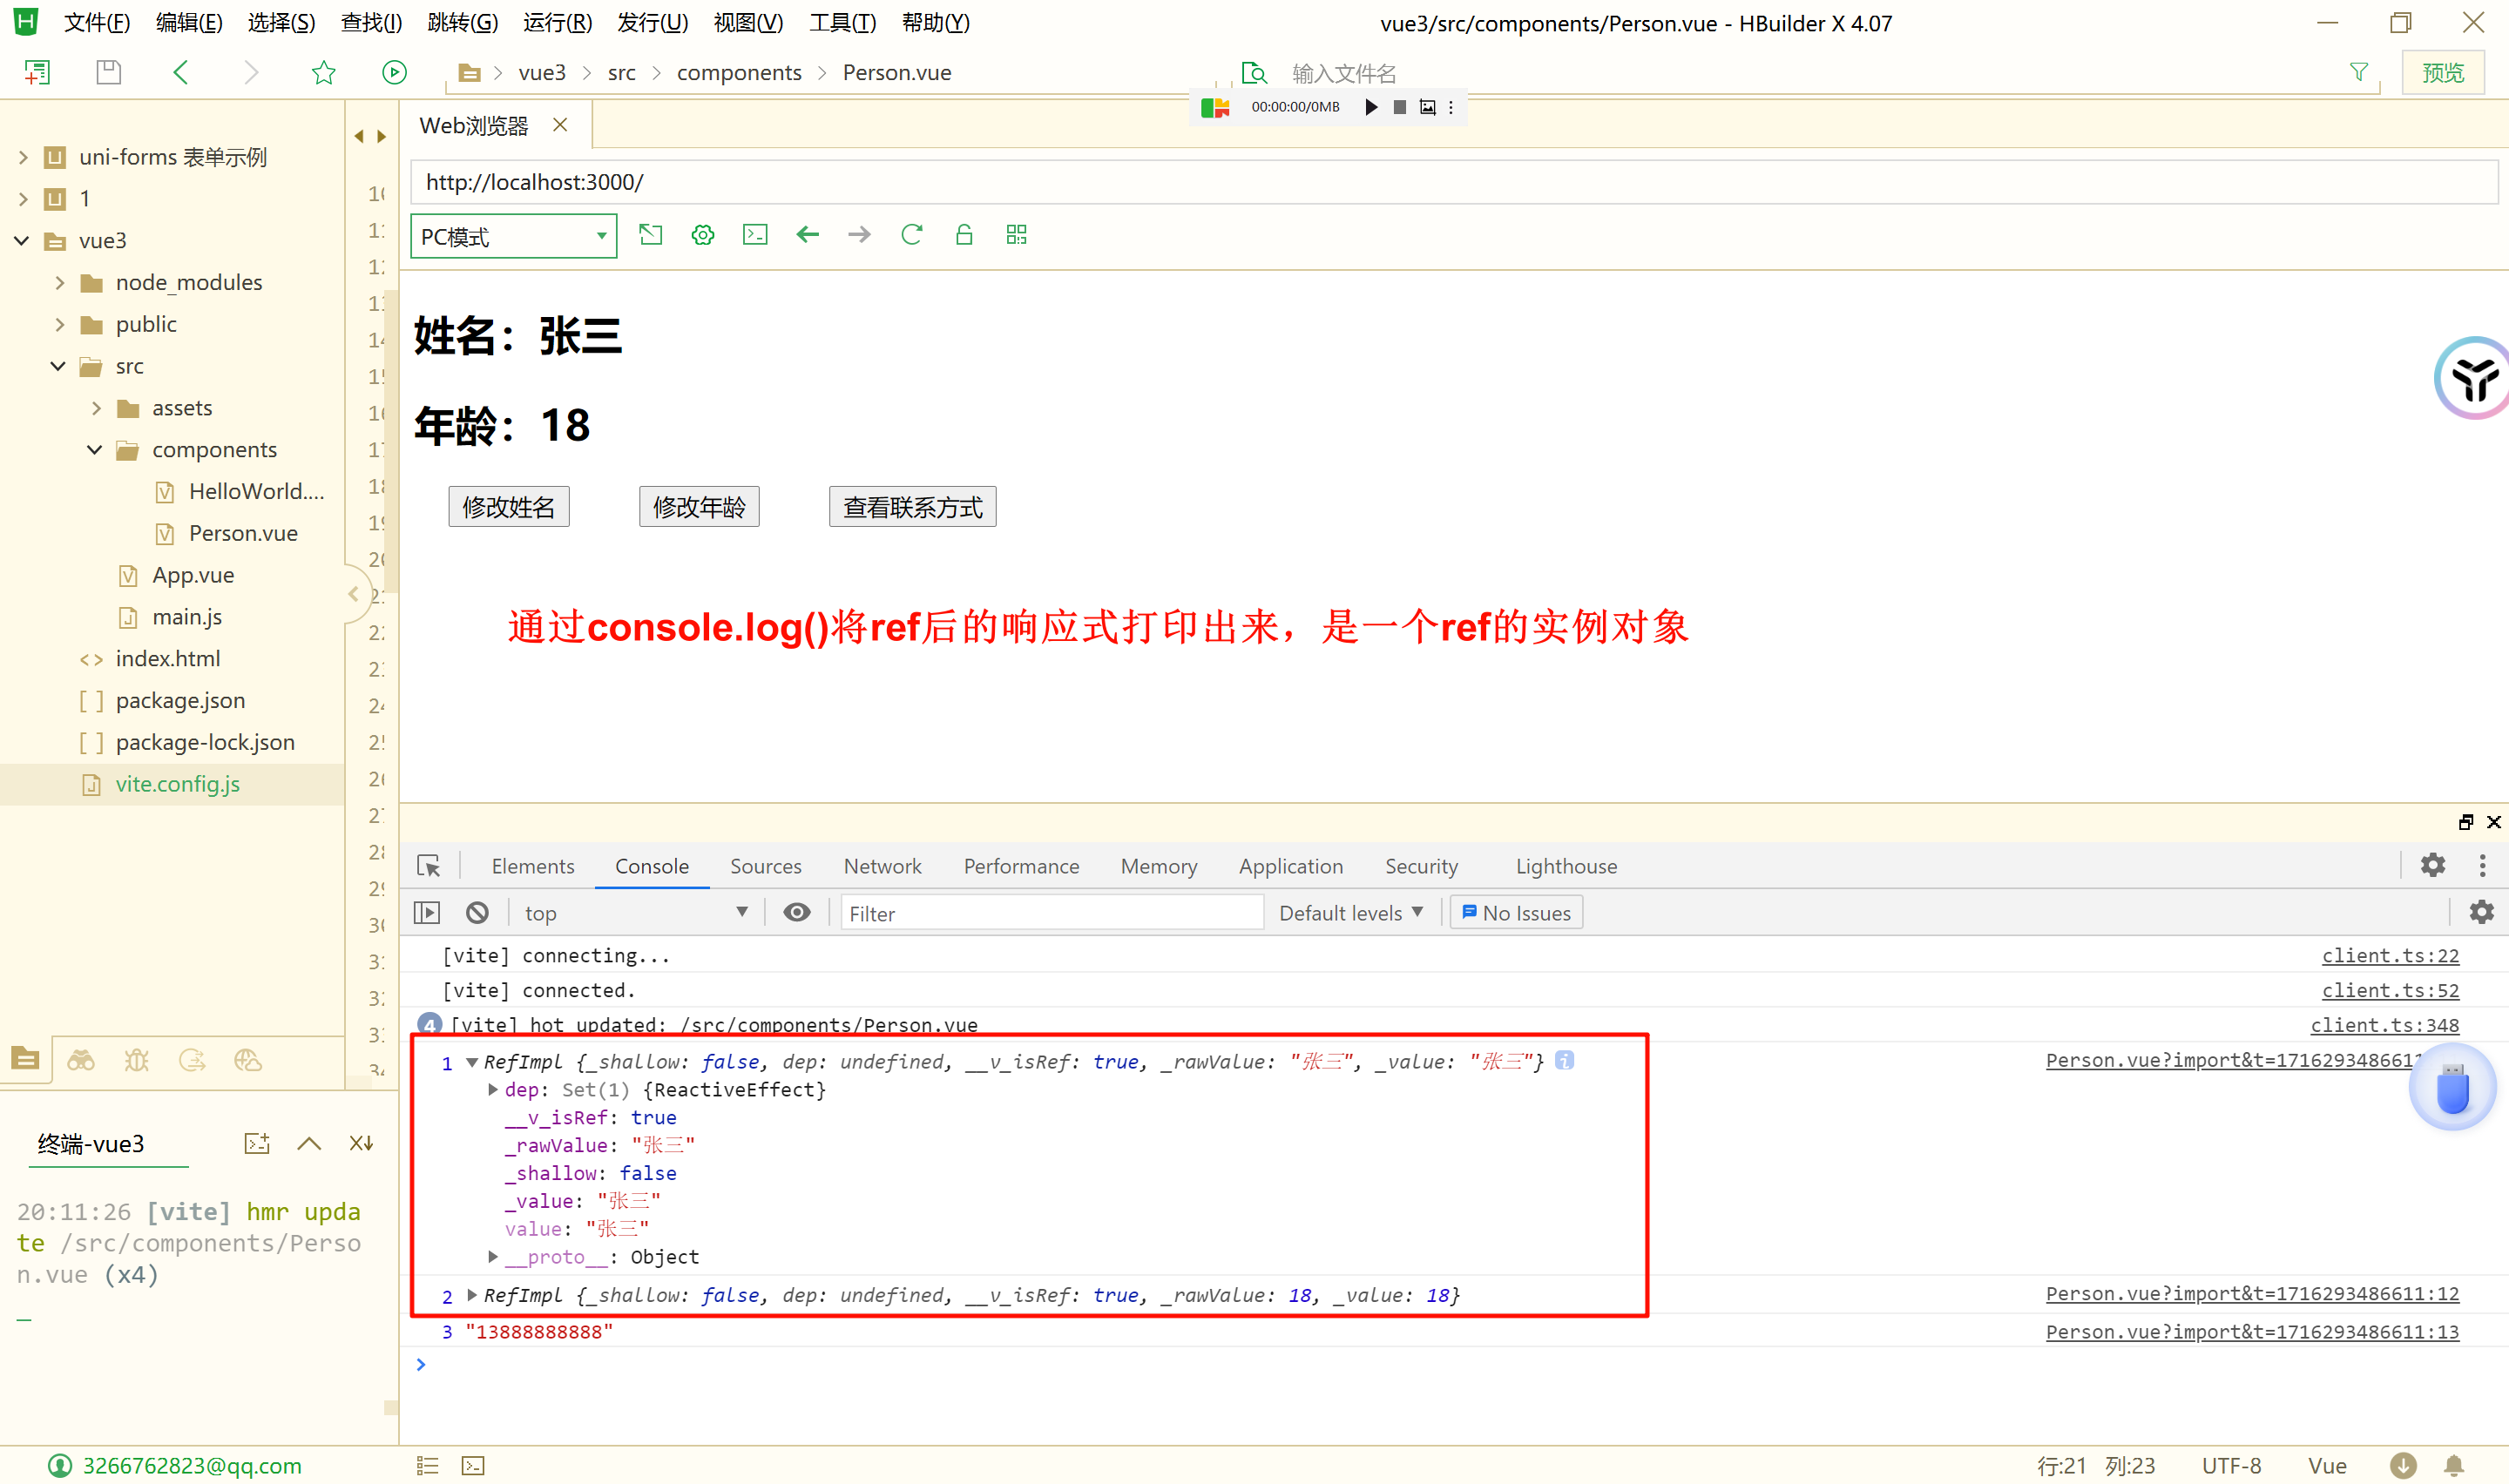Open the PC模式 device dropdown
The width and height of the screenshot is (2509, 1484).
coord(513,236)
